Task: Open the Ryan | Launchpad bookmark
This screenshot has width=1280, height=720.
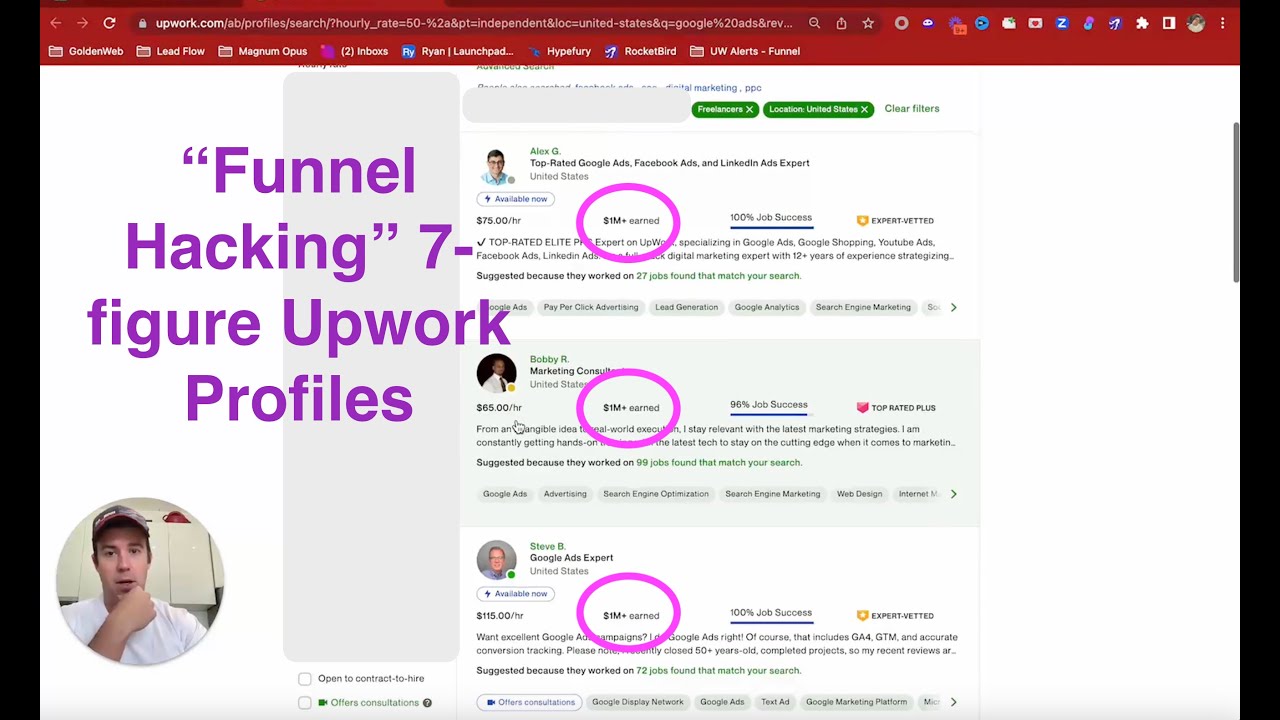Action: tap(458, 51)
